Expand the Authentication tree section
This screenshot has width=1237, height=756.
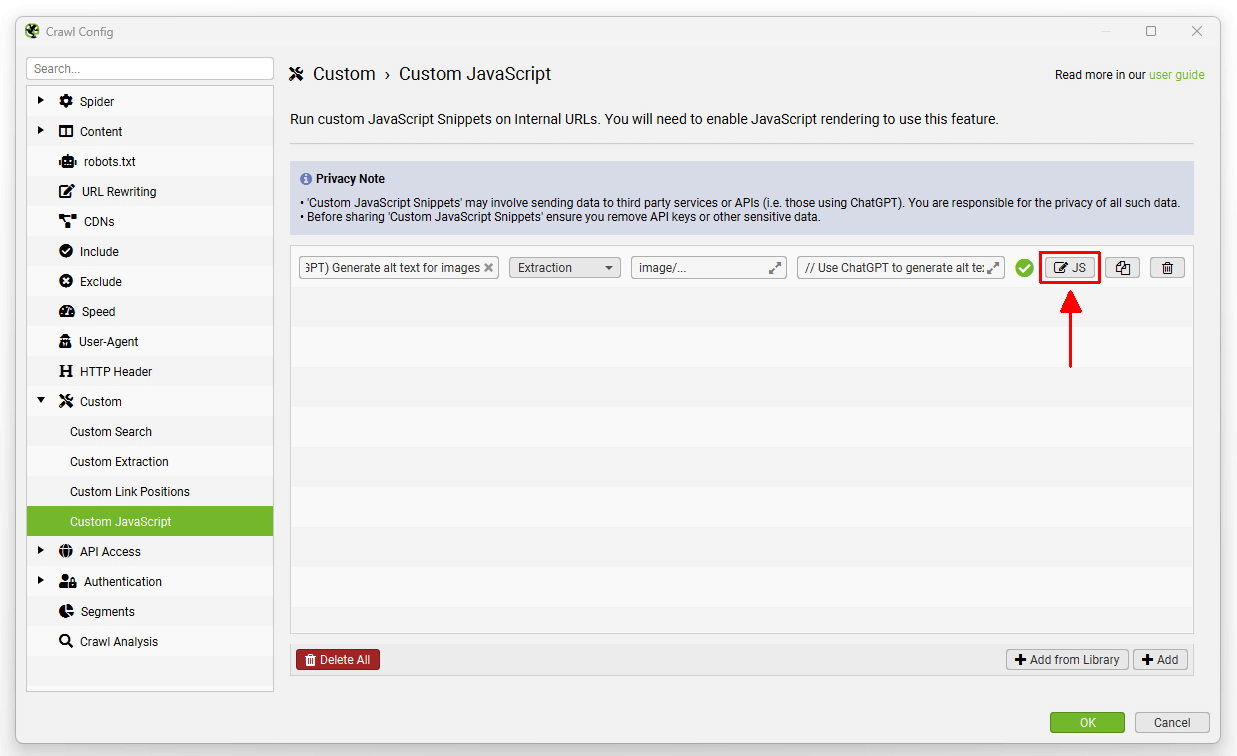pos(41,580)
